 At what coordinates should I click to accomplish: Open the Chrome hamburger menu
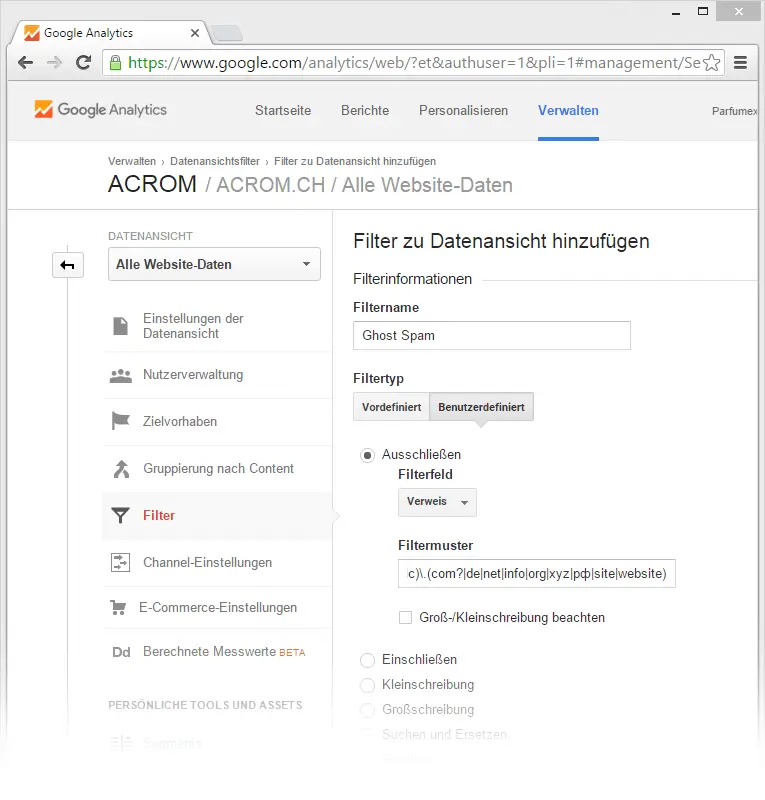(x=741, y=62)
